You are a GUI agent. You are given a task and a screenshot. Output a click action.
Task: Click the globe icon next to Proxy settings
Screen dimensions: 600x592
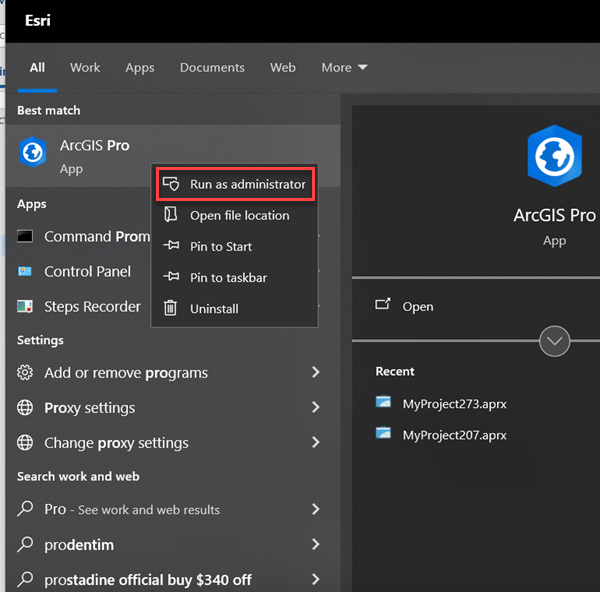click(25, 408)
